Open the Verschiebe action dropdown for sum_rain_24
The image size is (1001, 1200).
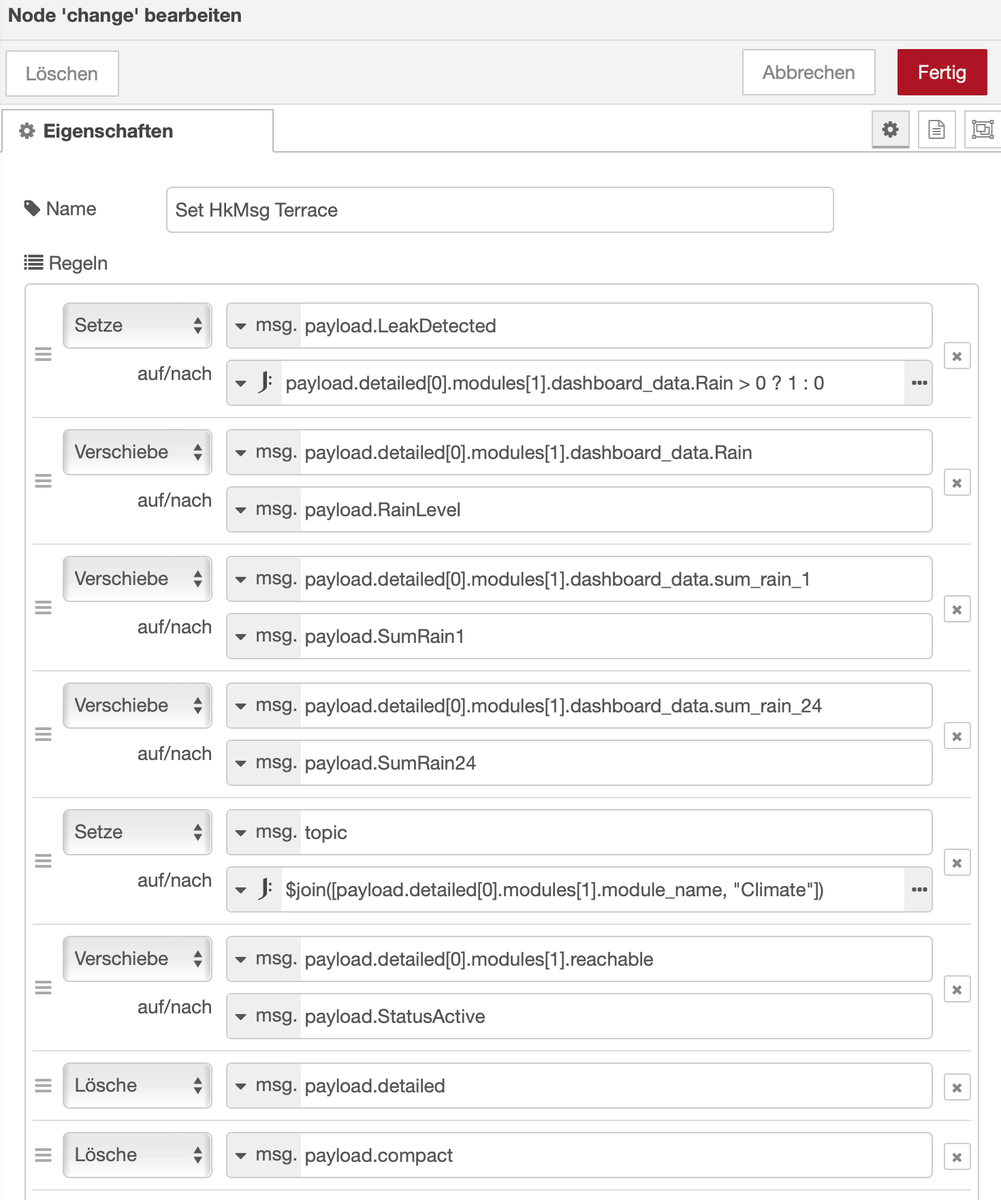(x=137, y=706)
